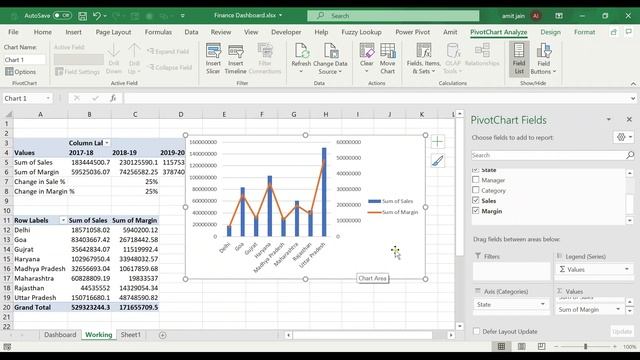This screenshot has width=640, height=360.
Task: Click the Save icon in title bar
Action: coord(82,16)
